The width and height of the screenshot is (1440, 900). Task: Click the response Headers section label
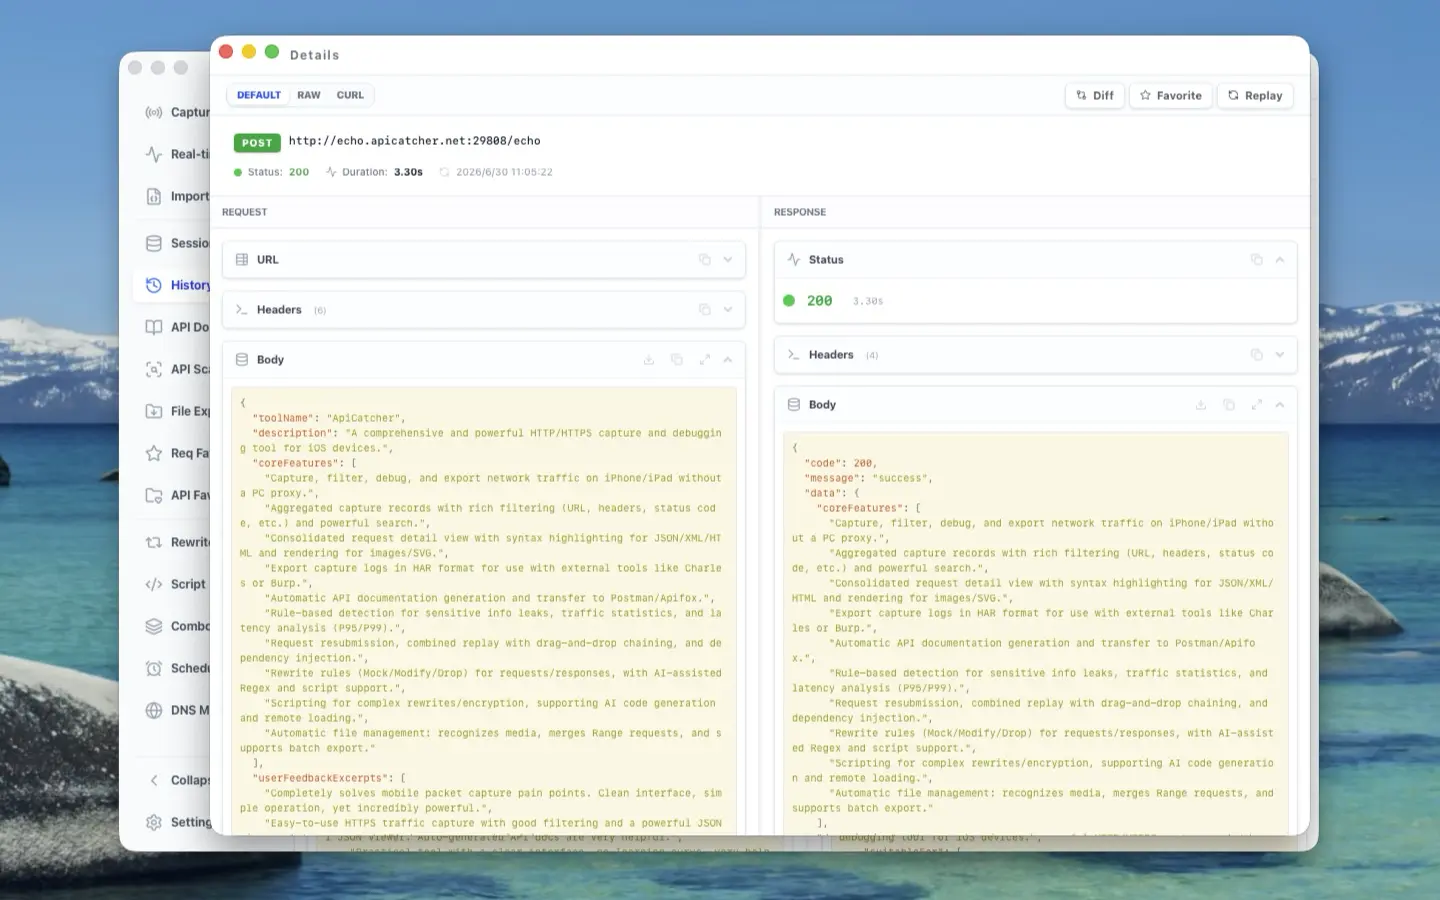(x=831, y=354)
